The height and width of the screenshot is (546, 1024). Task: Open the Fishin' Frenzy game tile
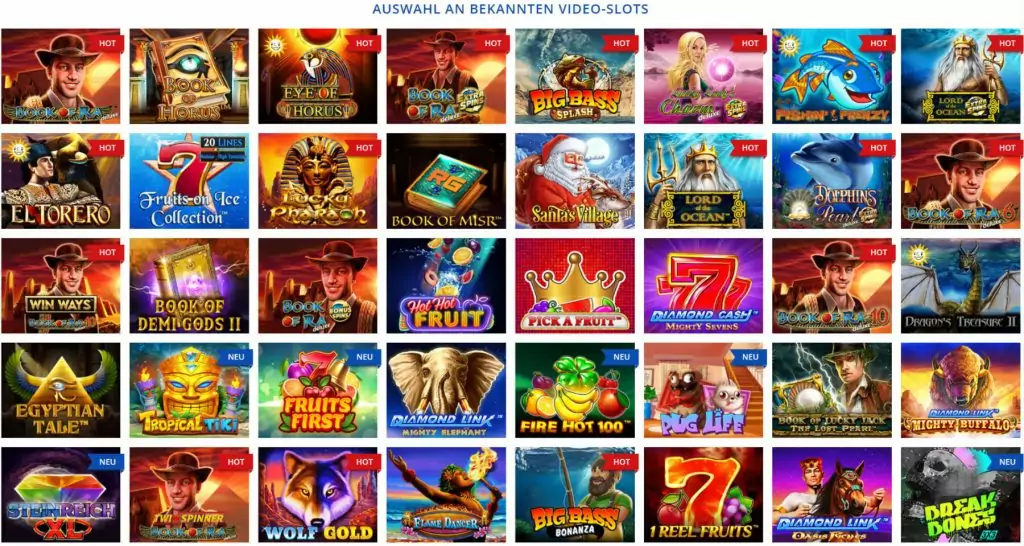click(832, 76)
